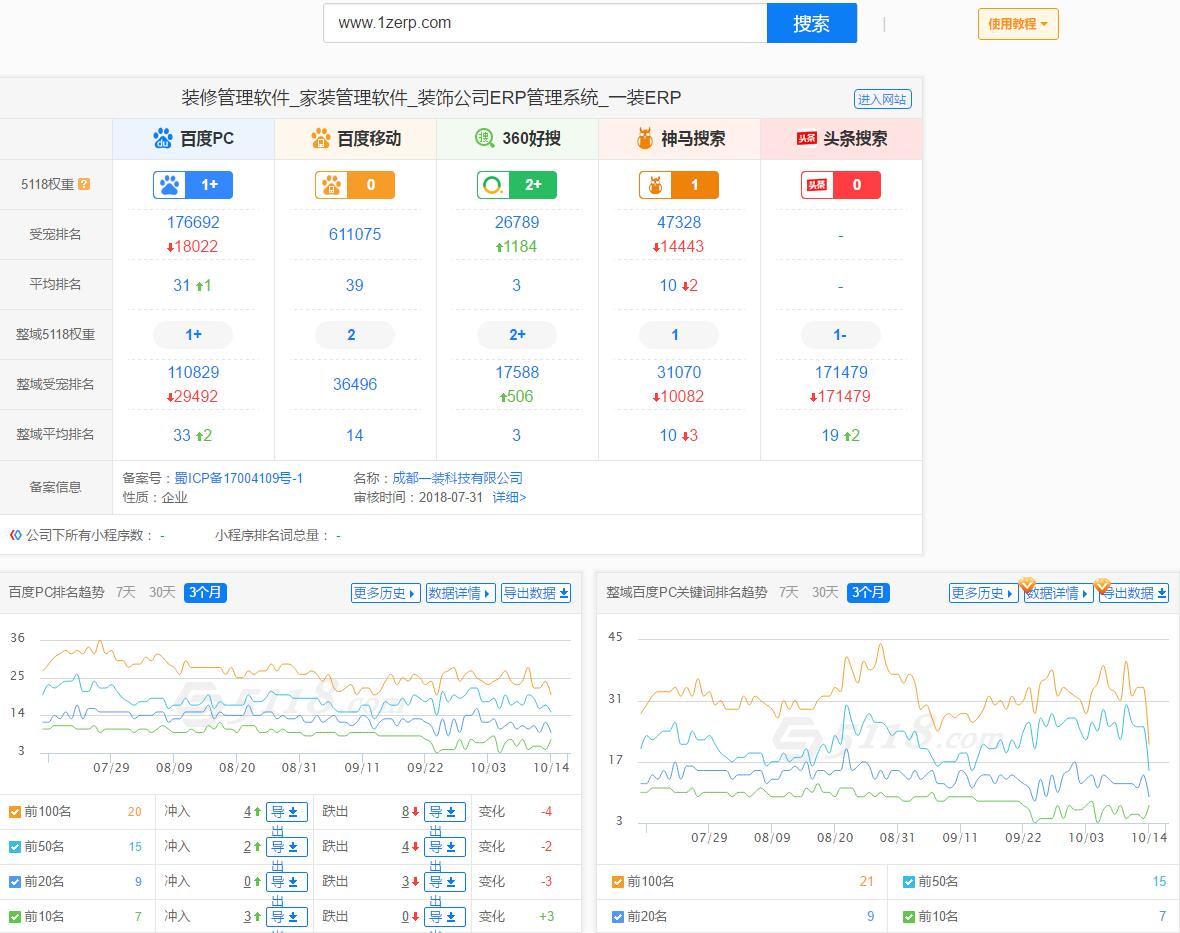The image size is (1180, 933).
Task: Select the 30天 tab on right chart
Action: tap(825, 592)
